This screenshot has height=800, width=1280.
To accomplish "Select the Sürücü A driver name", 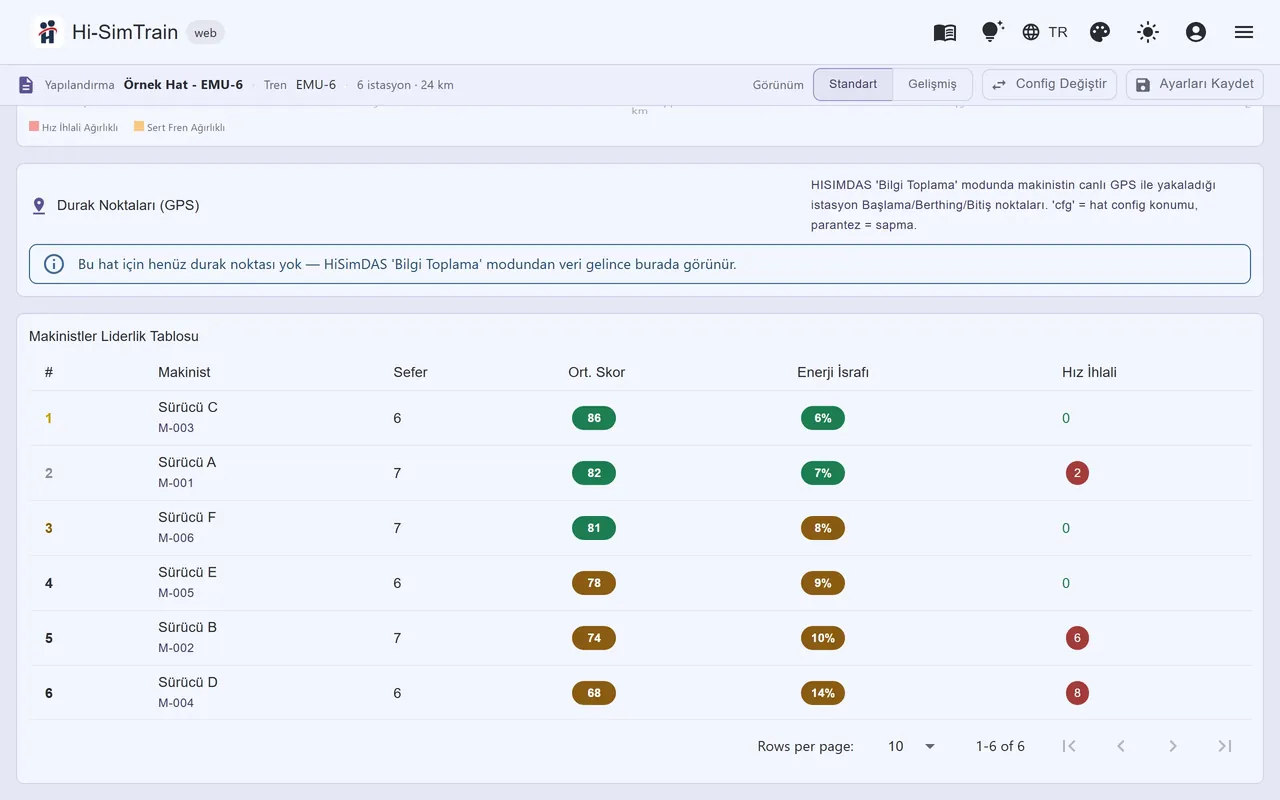I will [187, 462].
